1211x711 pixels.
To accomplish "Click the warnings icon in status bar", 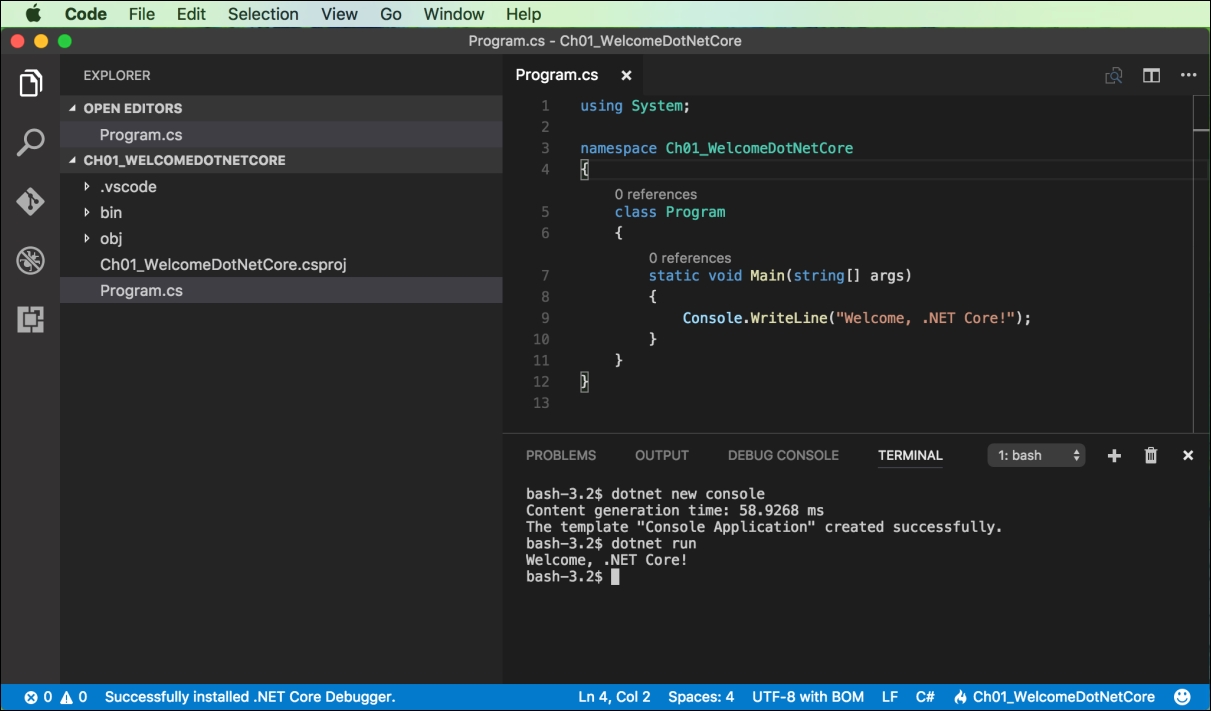I will coord(66,697).
